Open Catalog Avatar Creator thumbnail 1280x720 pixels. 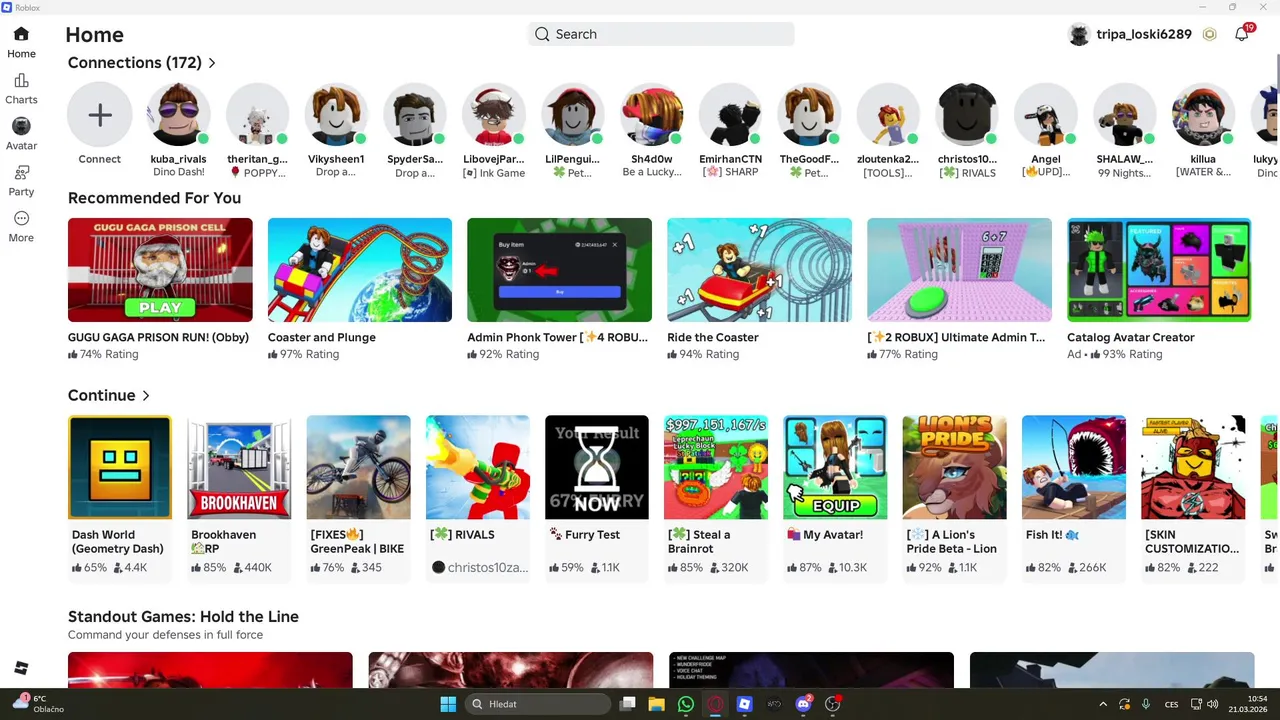tap(1159, 270)
